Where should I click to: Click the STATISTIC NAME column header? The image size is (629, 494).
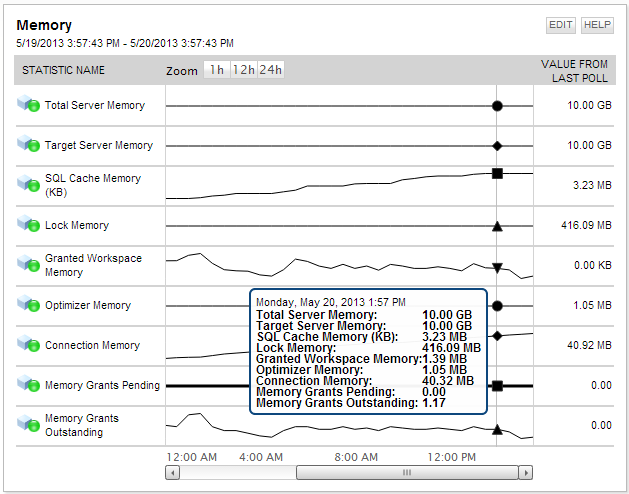coord(63,70)
